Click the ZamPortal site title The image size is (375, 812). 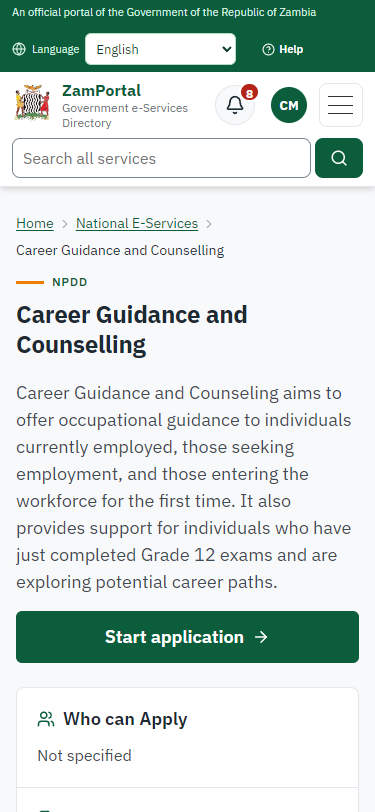(102, 91)
